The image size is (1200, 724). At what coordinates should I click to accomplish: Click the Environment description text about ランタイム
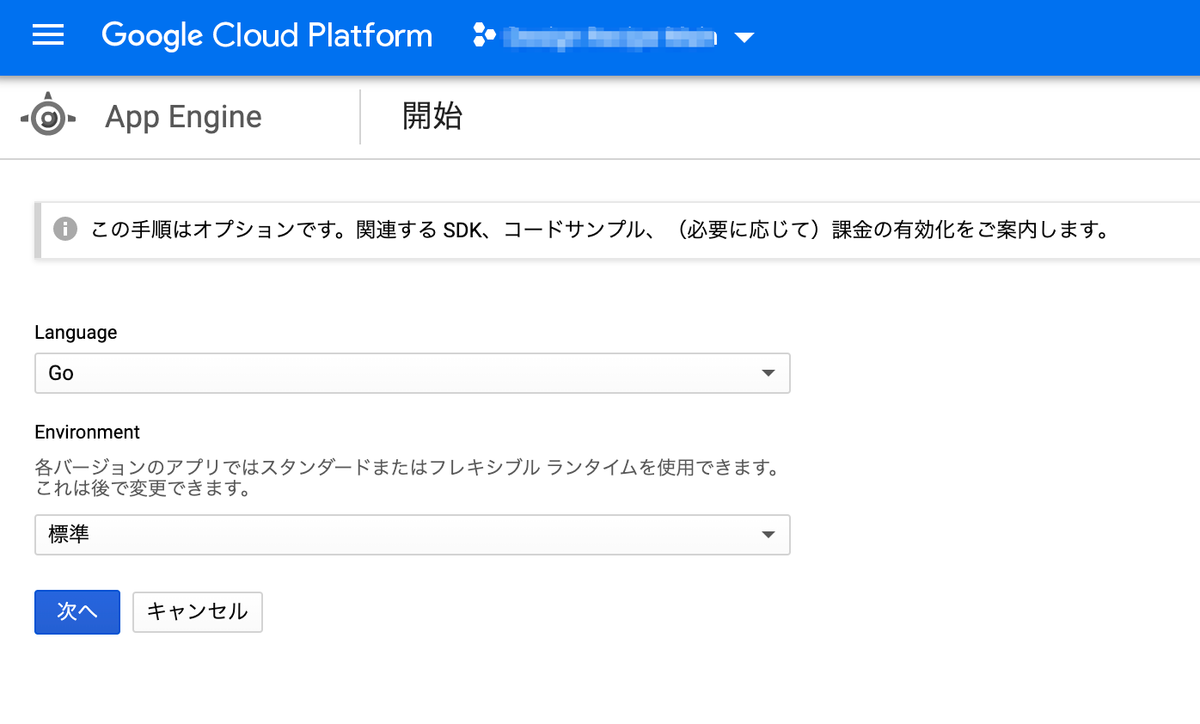click(406, 479)
